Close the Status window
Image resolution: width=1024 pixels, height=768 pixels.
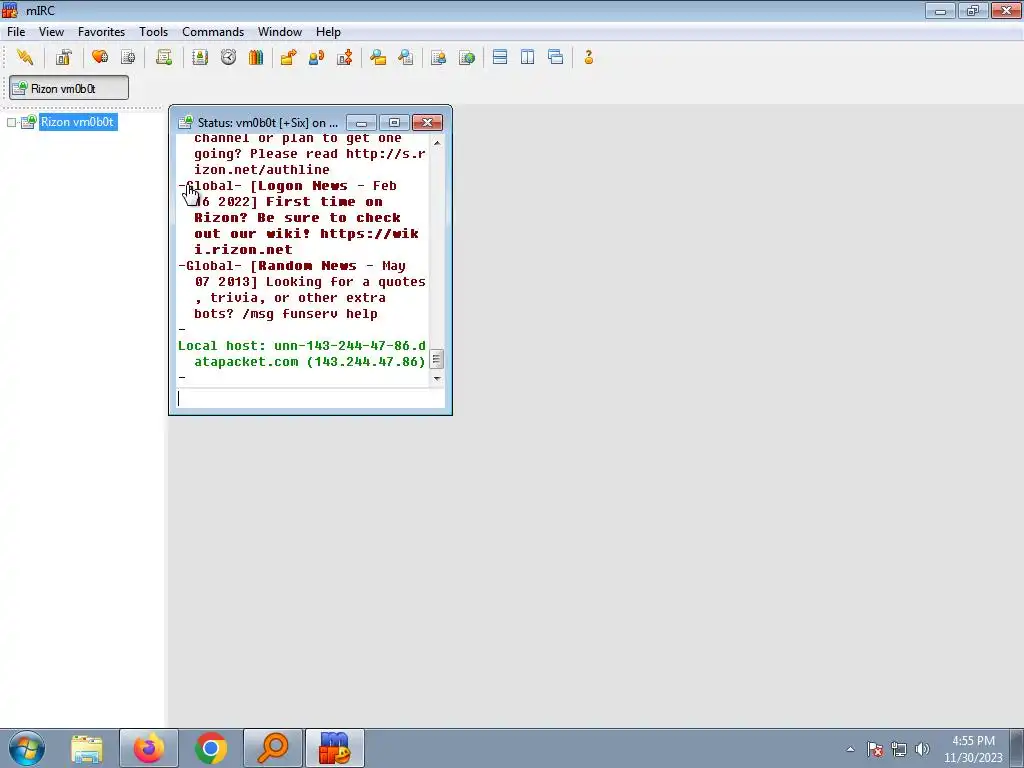(x=427, y=123)
